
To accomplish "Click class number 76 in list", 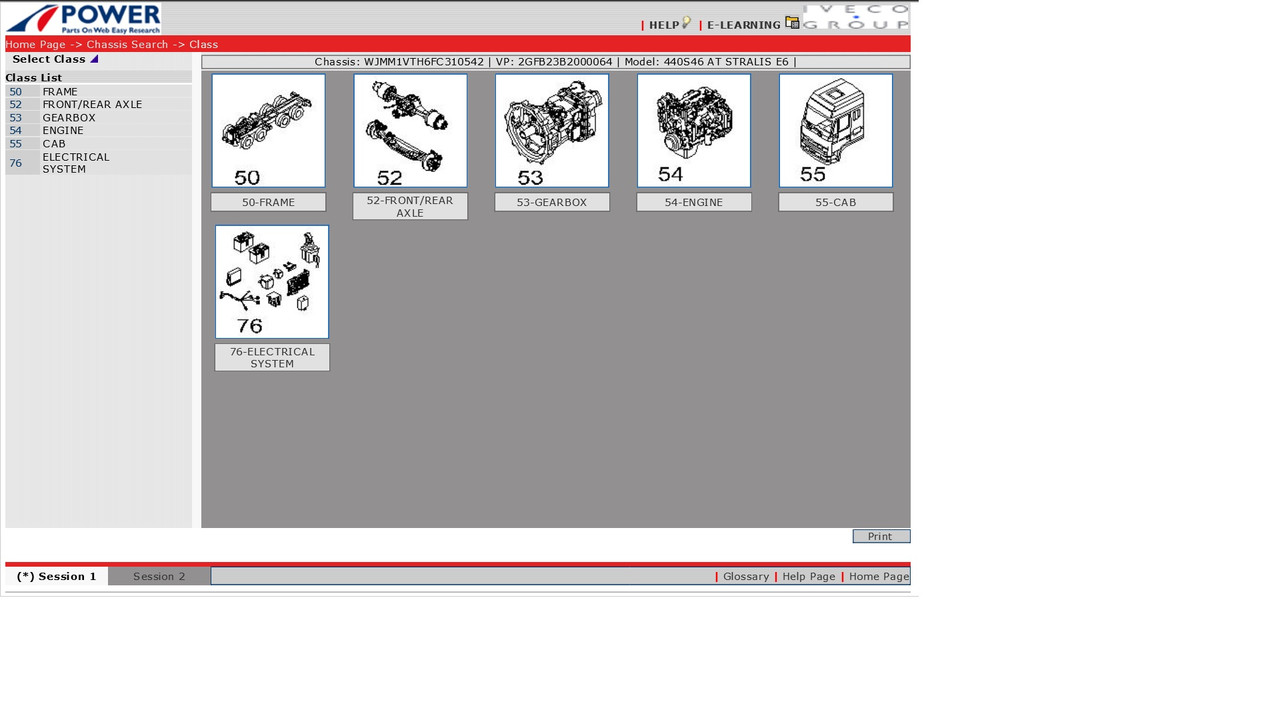I will [15, 163].
